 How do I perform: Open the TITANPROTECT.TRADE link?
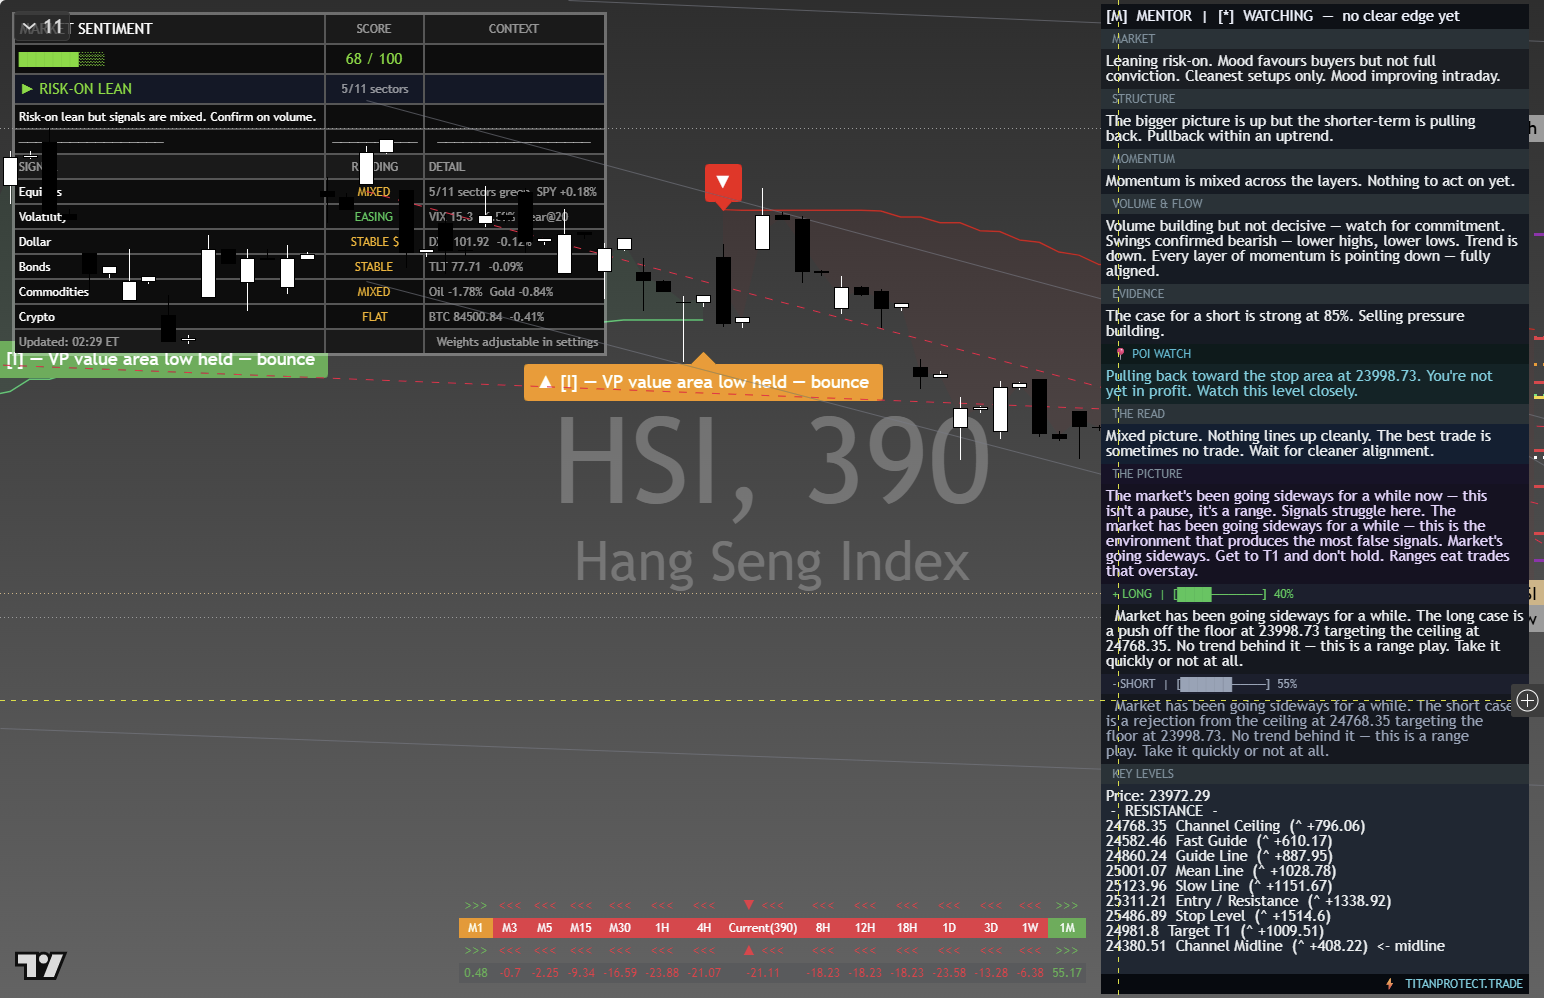pyautogui.click(x=1464, y=984)
